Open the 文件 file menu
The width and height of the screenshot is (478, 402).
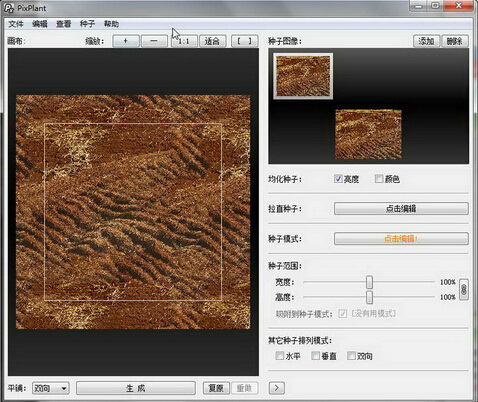click(16, 24)
